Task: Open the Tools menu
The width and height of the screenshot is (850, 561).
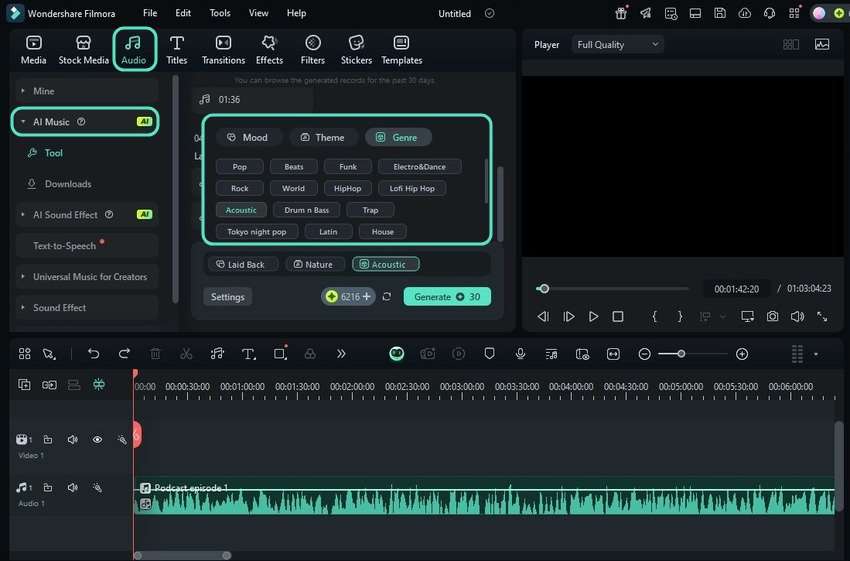Action: coord(220,13)
